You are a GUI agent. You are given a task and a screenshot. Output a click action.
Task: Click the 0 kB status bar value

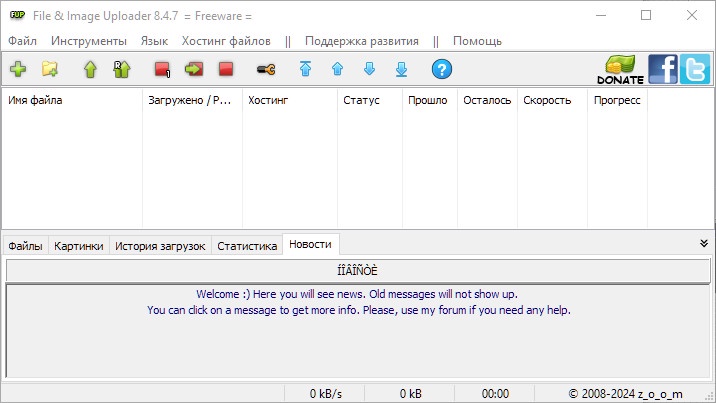[411, 393]
